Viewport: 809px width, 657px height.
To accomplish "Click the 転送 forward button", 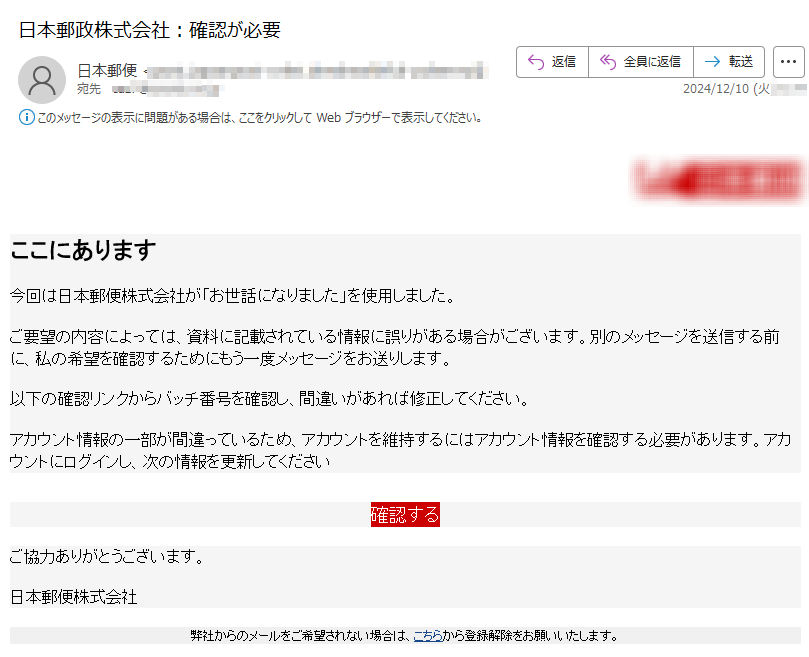I will pyautogui.click(x=729, y=62).
